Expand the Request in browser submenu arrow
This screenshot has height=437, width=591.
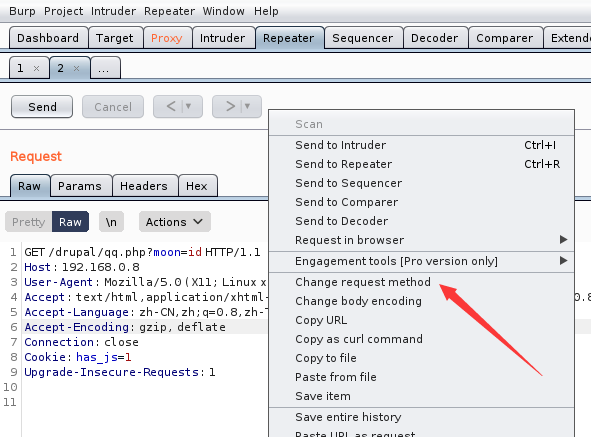click(563, 240)
